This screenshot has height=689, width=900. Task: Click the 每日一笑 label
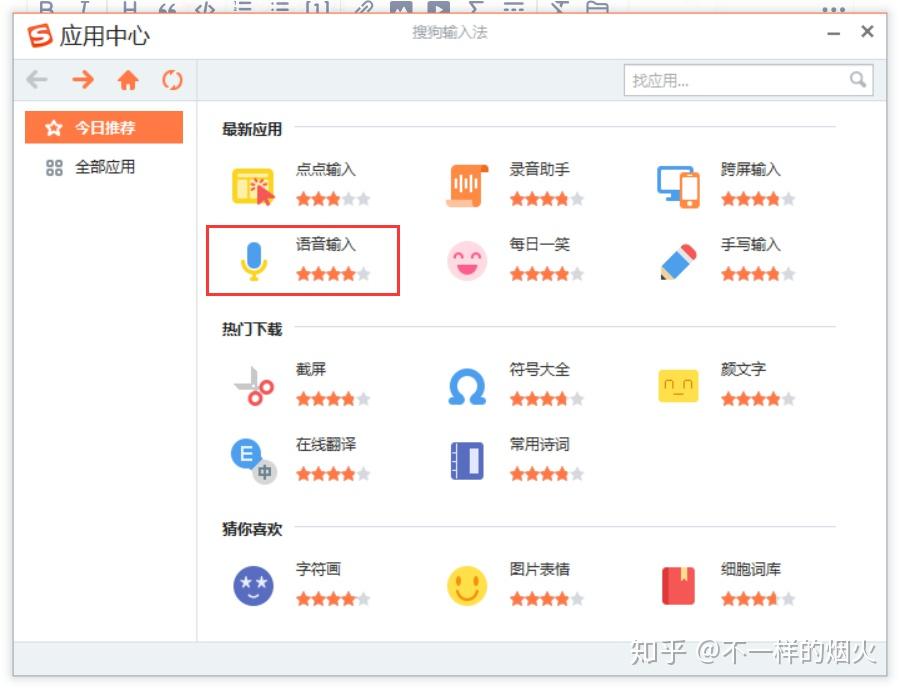[540, 245]
